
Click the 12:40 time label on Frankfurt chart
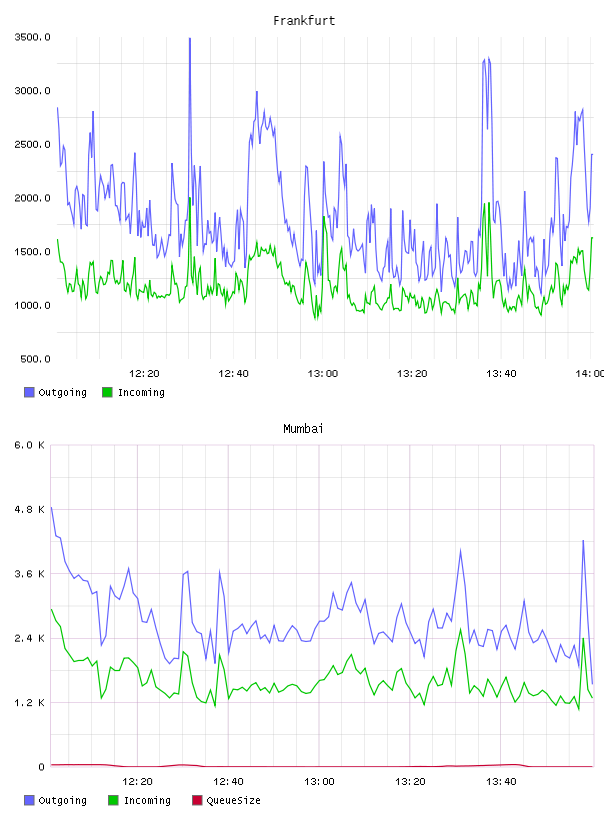(x=233, y=374)
